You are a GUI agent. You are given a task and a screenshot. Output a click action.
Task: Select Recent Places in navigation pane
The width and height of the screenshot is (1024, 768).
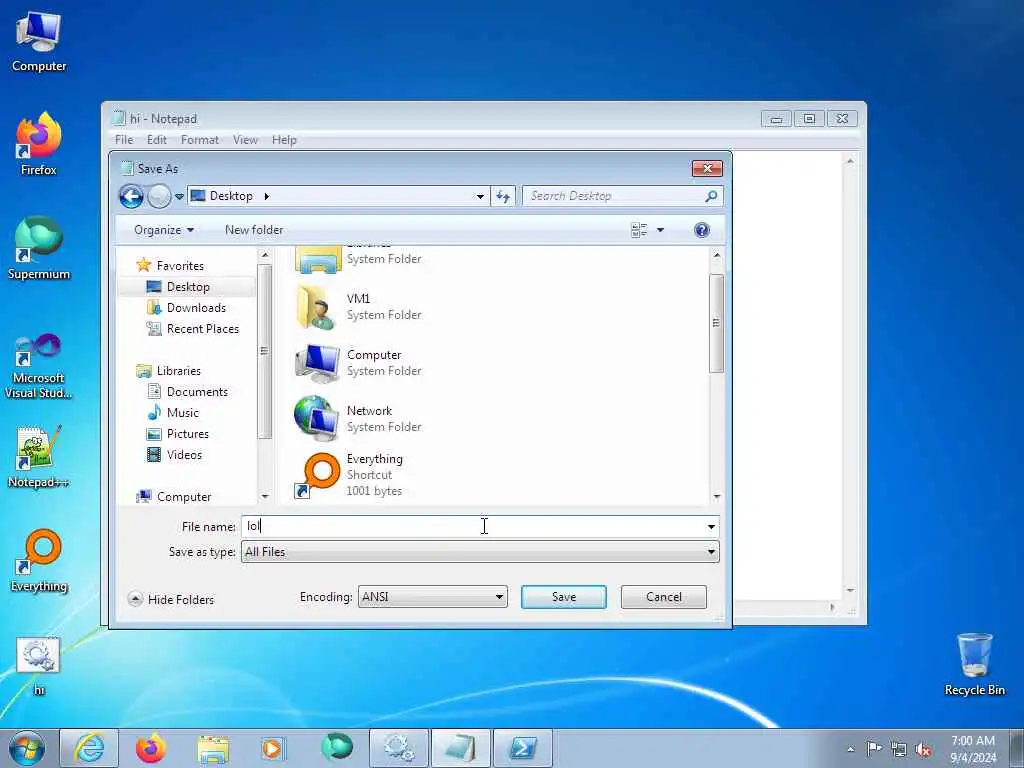pyautogui.click(x=193, y=328)
